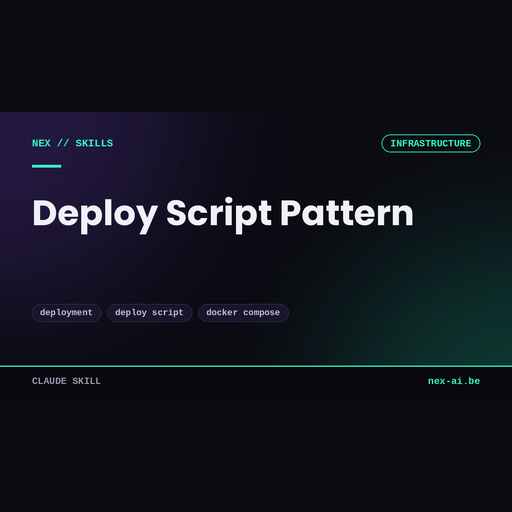Click the INFRASTRUCTURE category badge

point(431,143)
